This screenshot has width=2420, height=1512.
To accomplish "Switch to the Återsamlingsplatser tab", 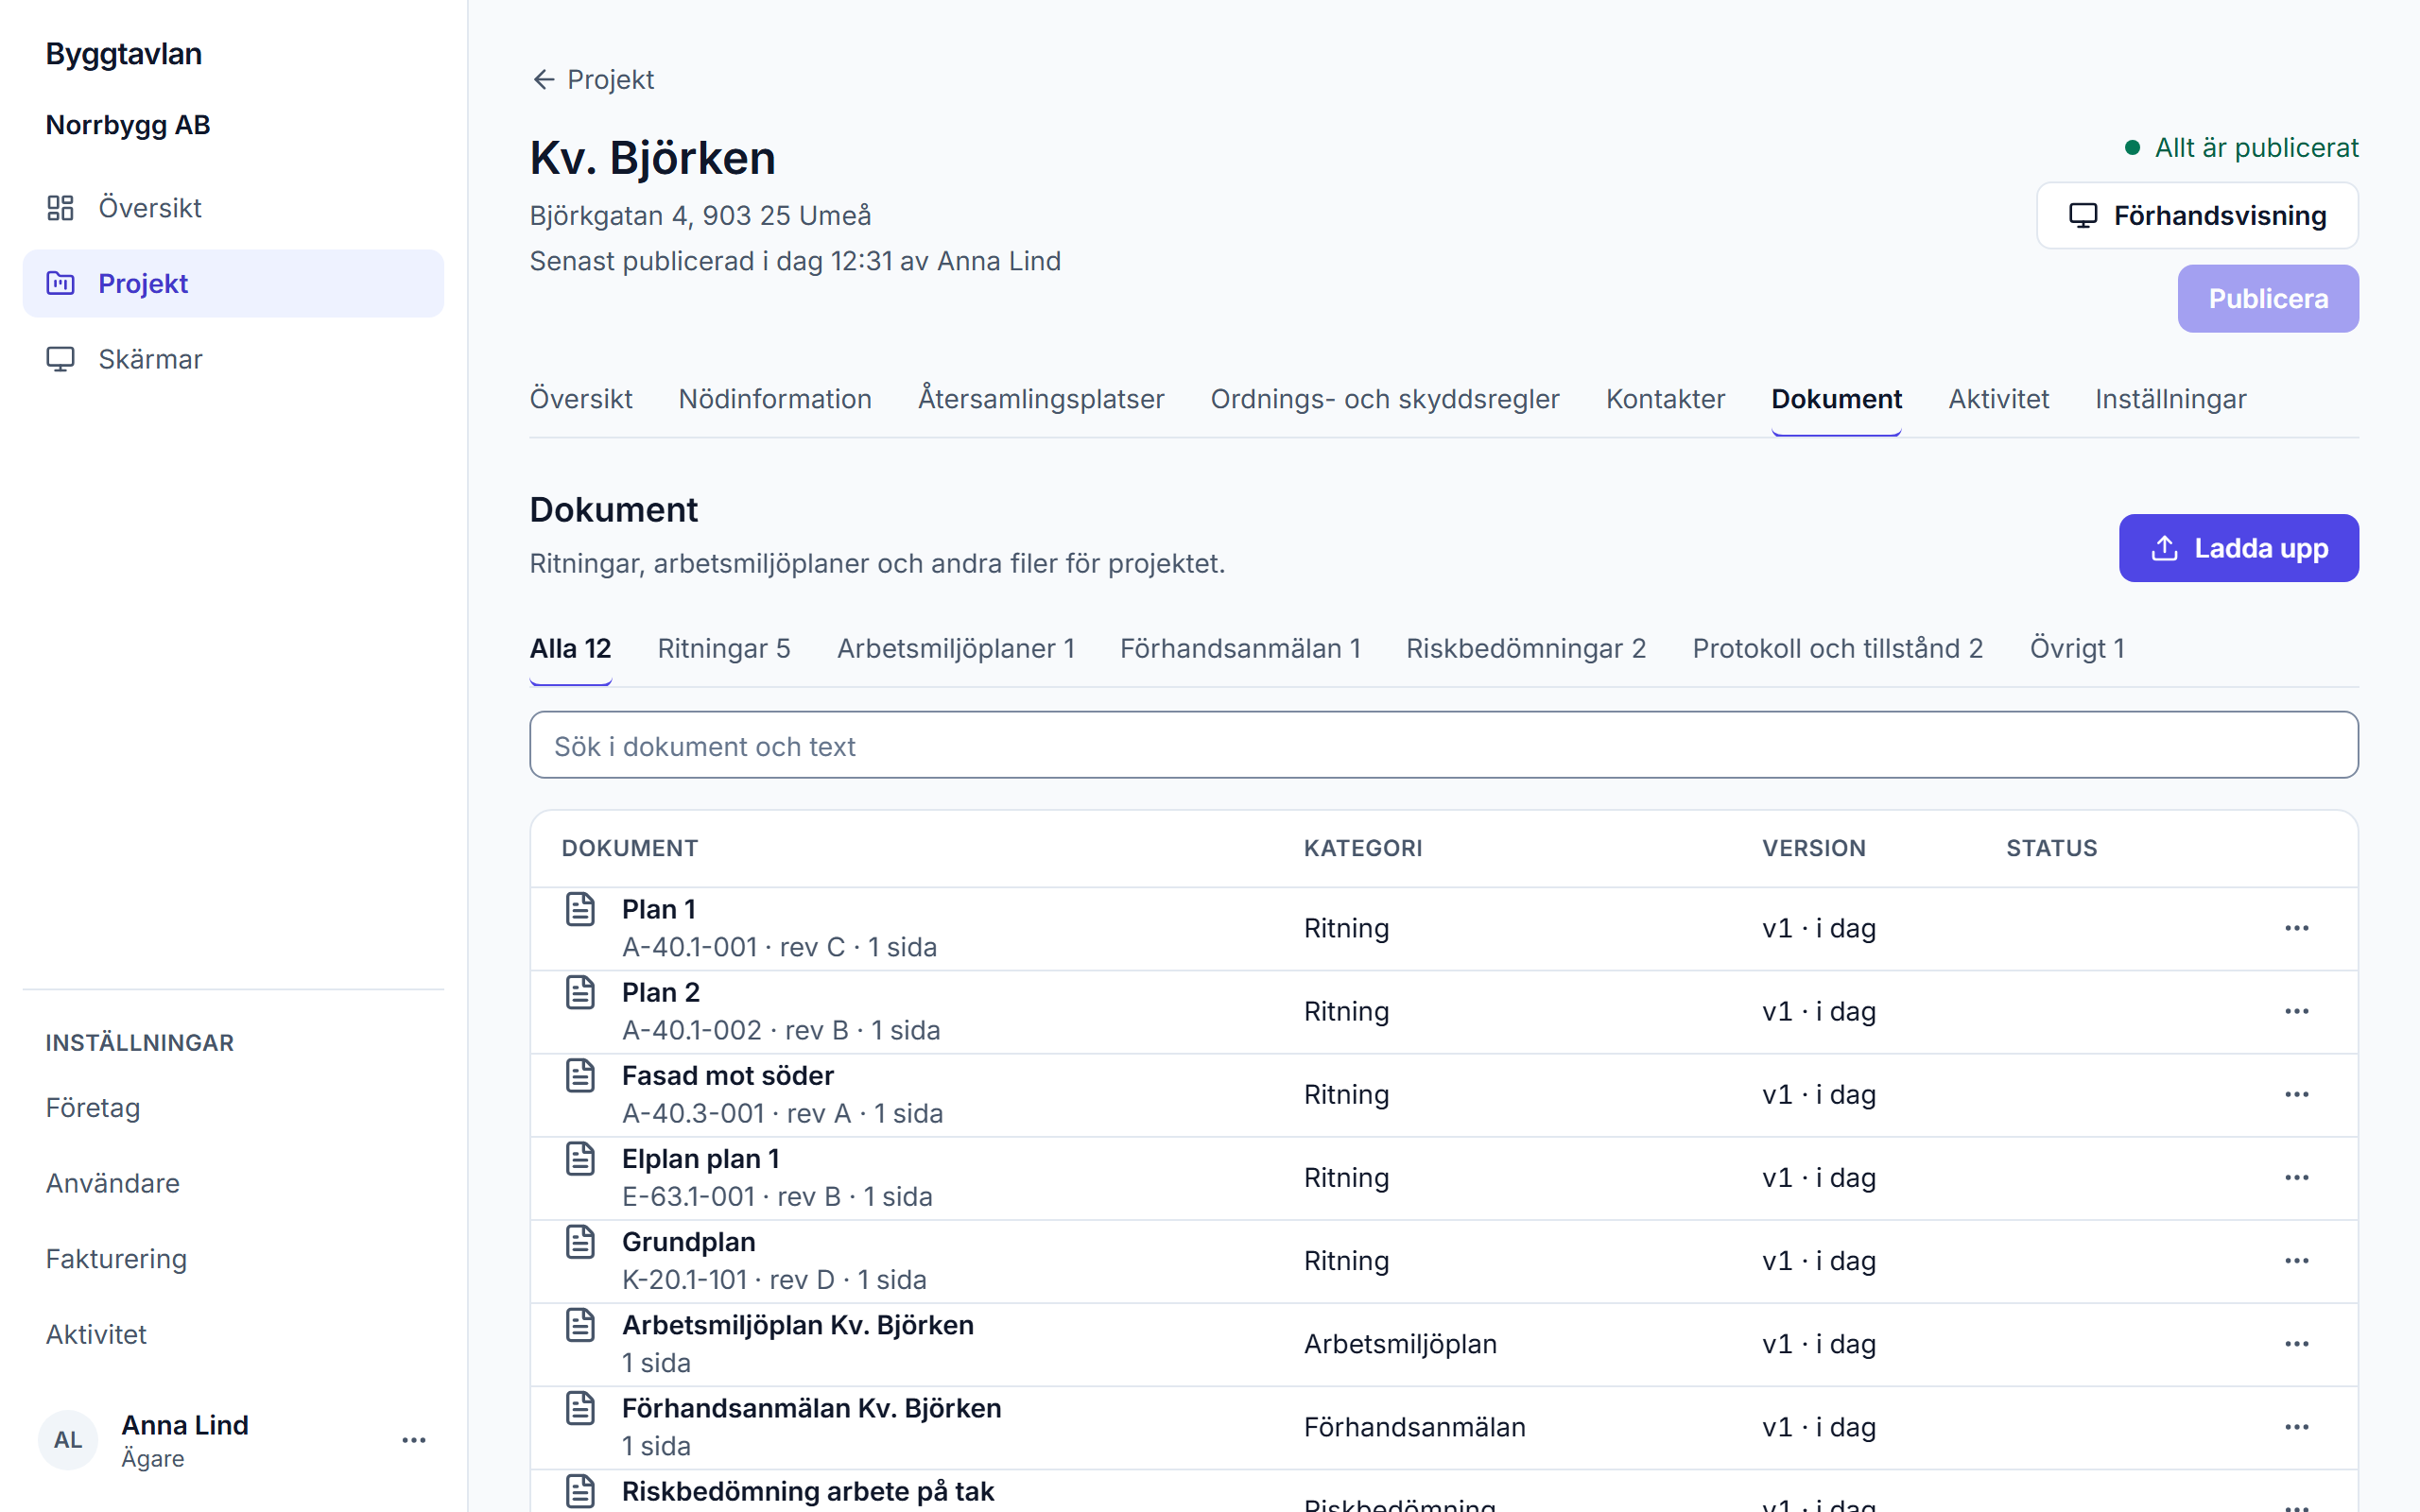I will (x=1041, y=399).
